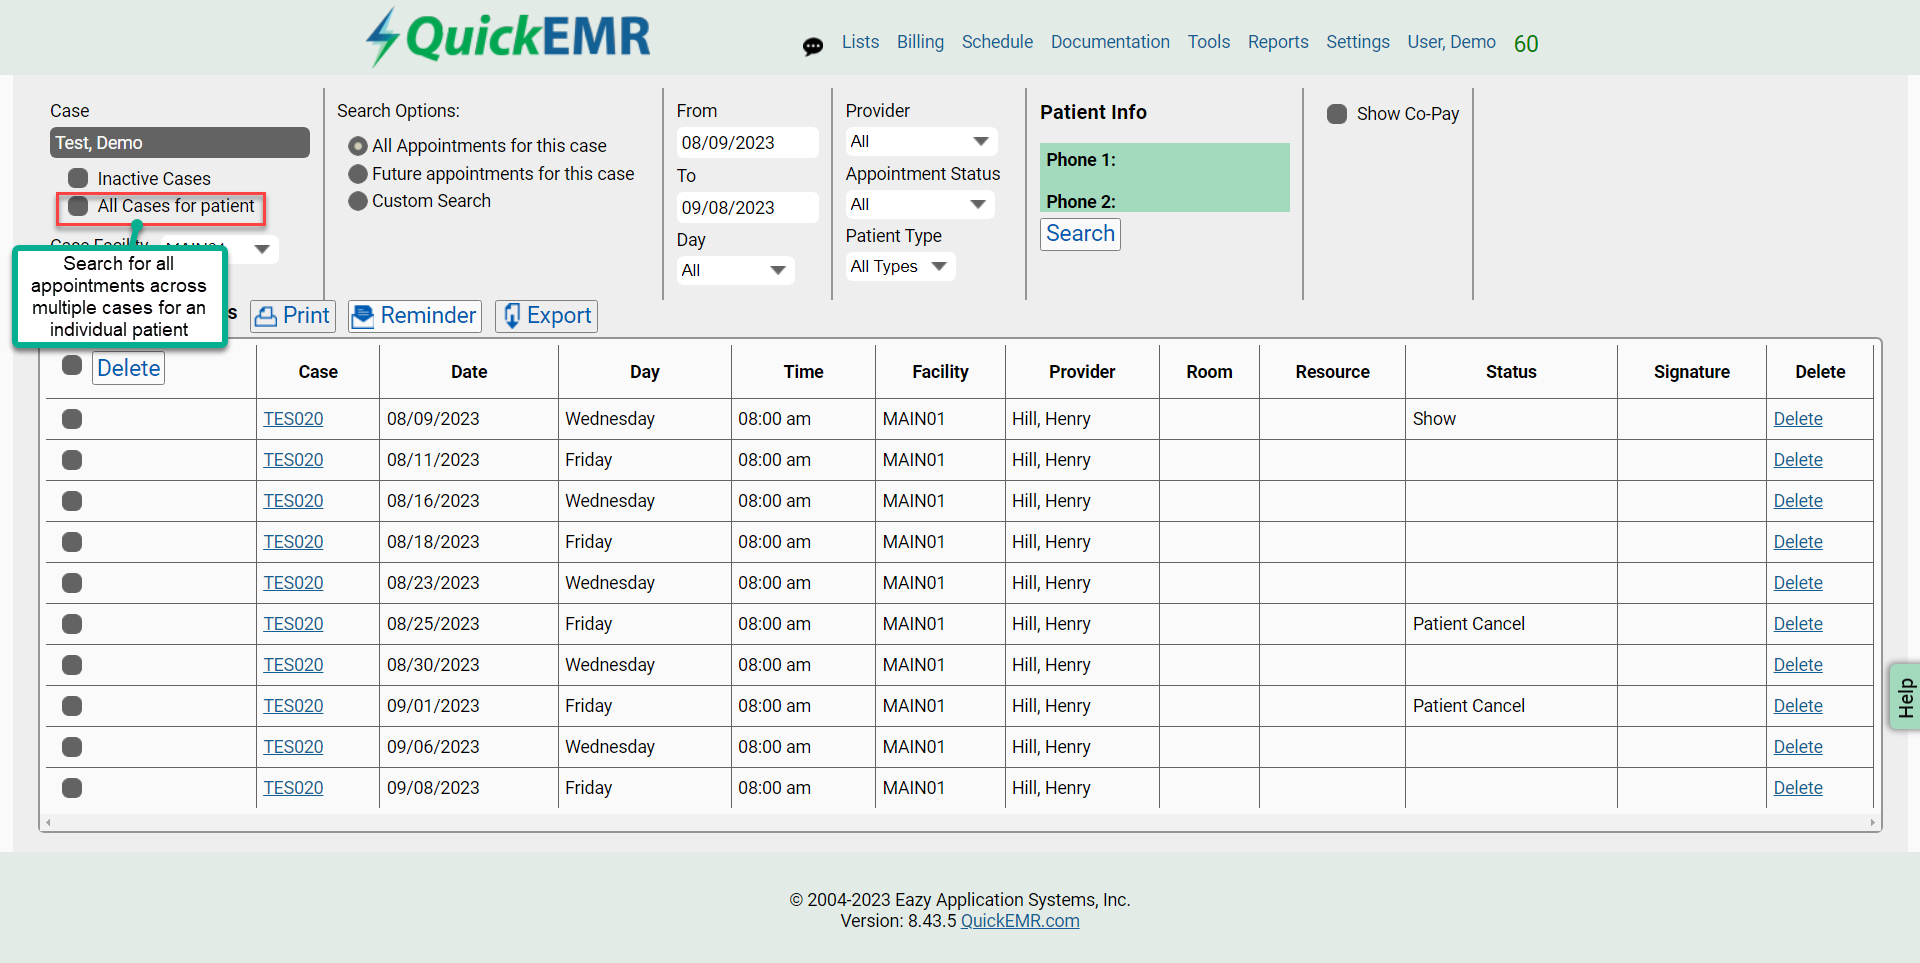Viewport: 1920px width, 963px height.
Task: Click the bulk Delete button above the table
Action: (129, 368)
